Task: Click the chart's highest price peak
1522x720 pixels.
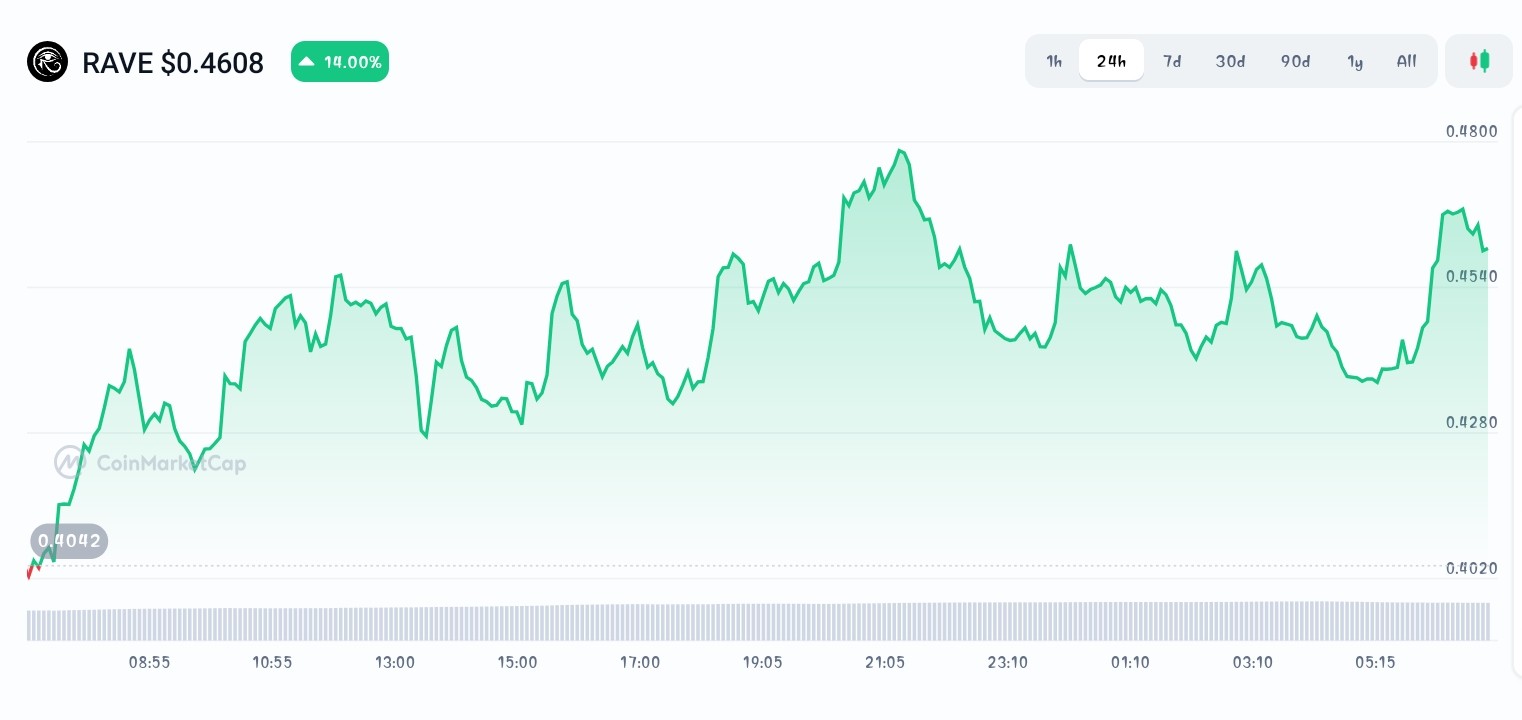Action: point(901,151)
